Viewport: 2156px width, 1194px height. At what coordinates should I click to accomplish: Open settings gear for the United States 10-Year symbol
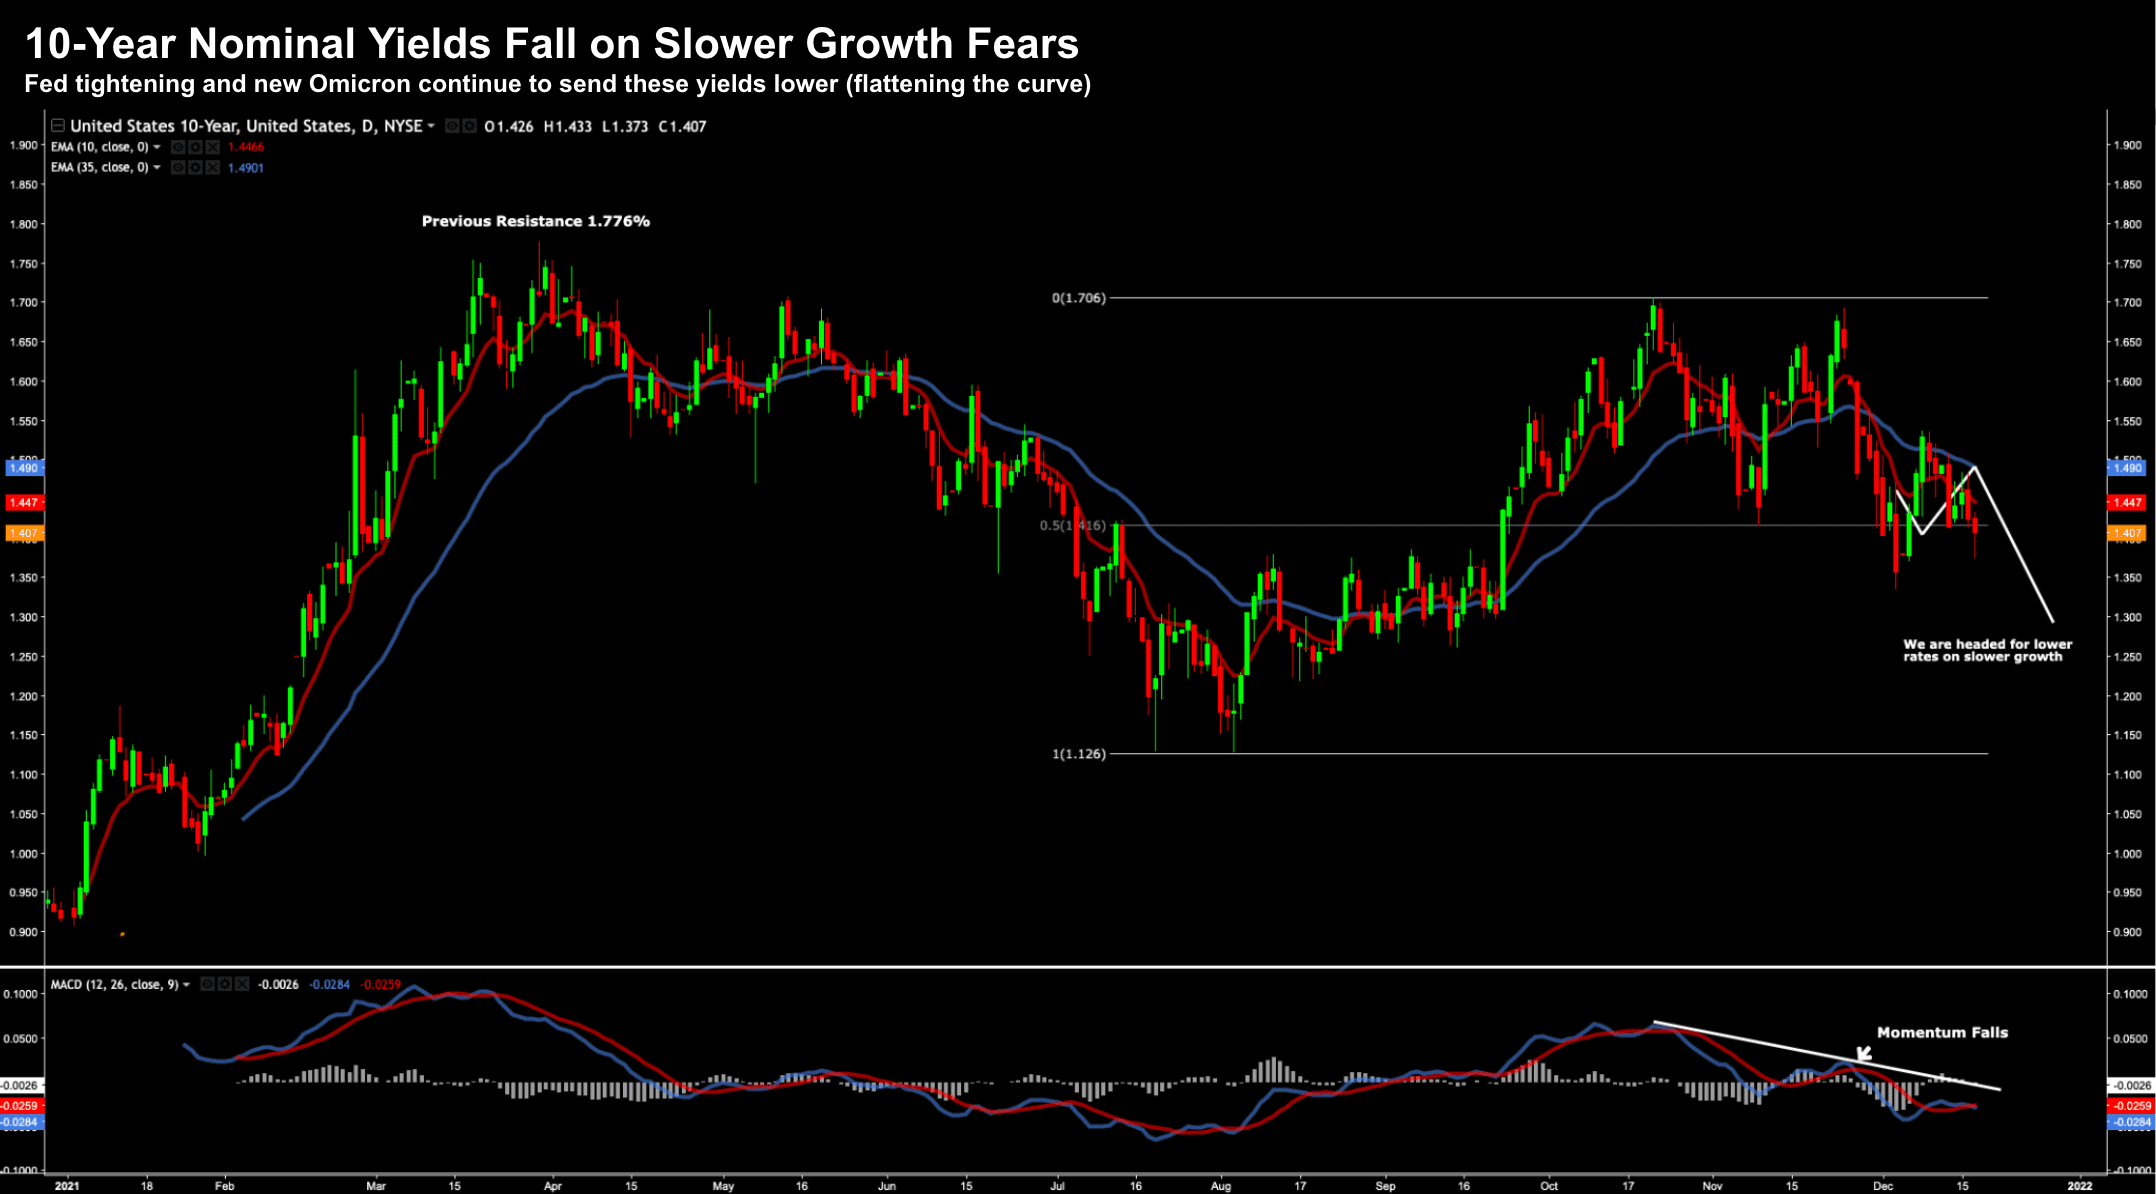(469, 126)
